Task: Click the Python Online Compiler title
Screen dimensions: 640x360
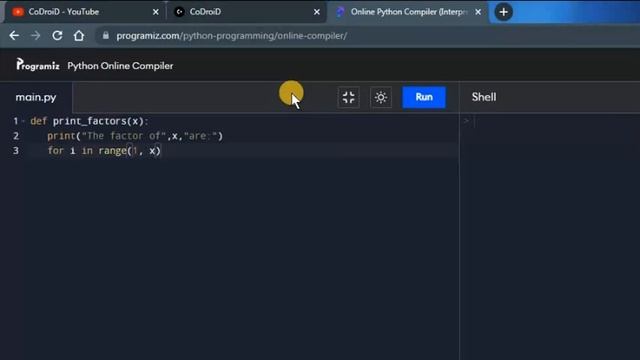Action: tap(120, 66)
